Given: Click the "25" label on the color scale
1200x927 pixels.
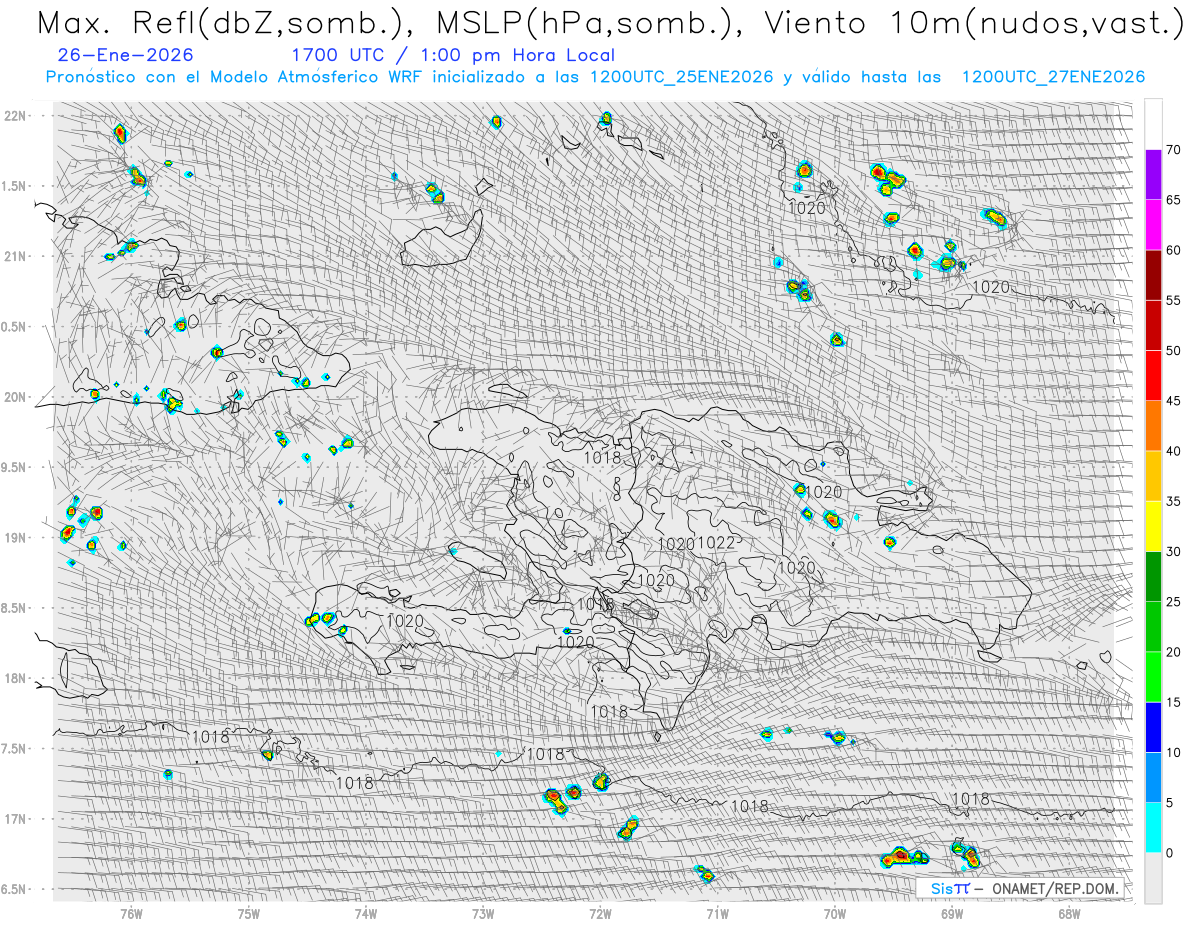Looking at the screenshot, I should (x=1173, y=601).
